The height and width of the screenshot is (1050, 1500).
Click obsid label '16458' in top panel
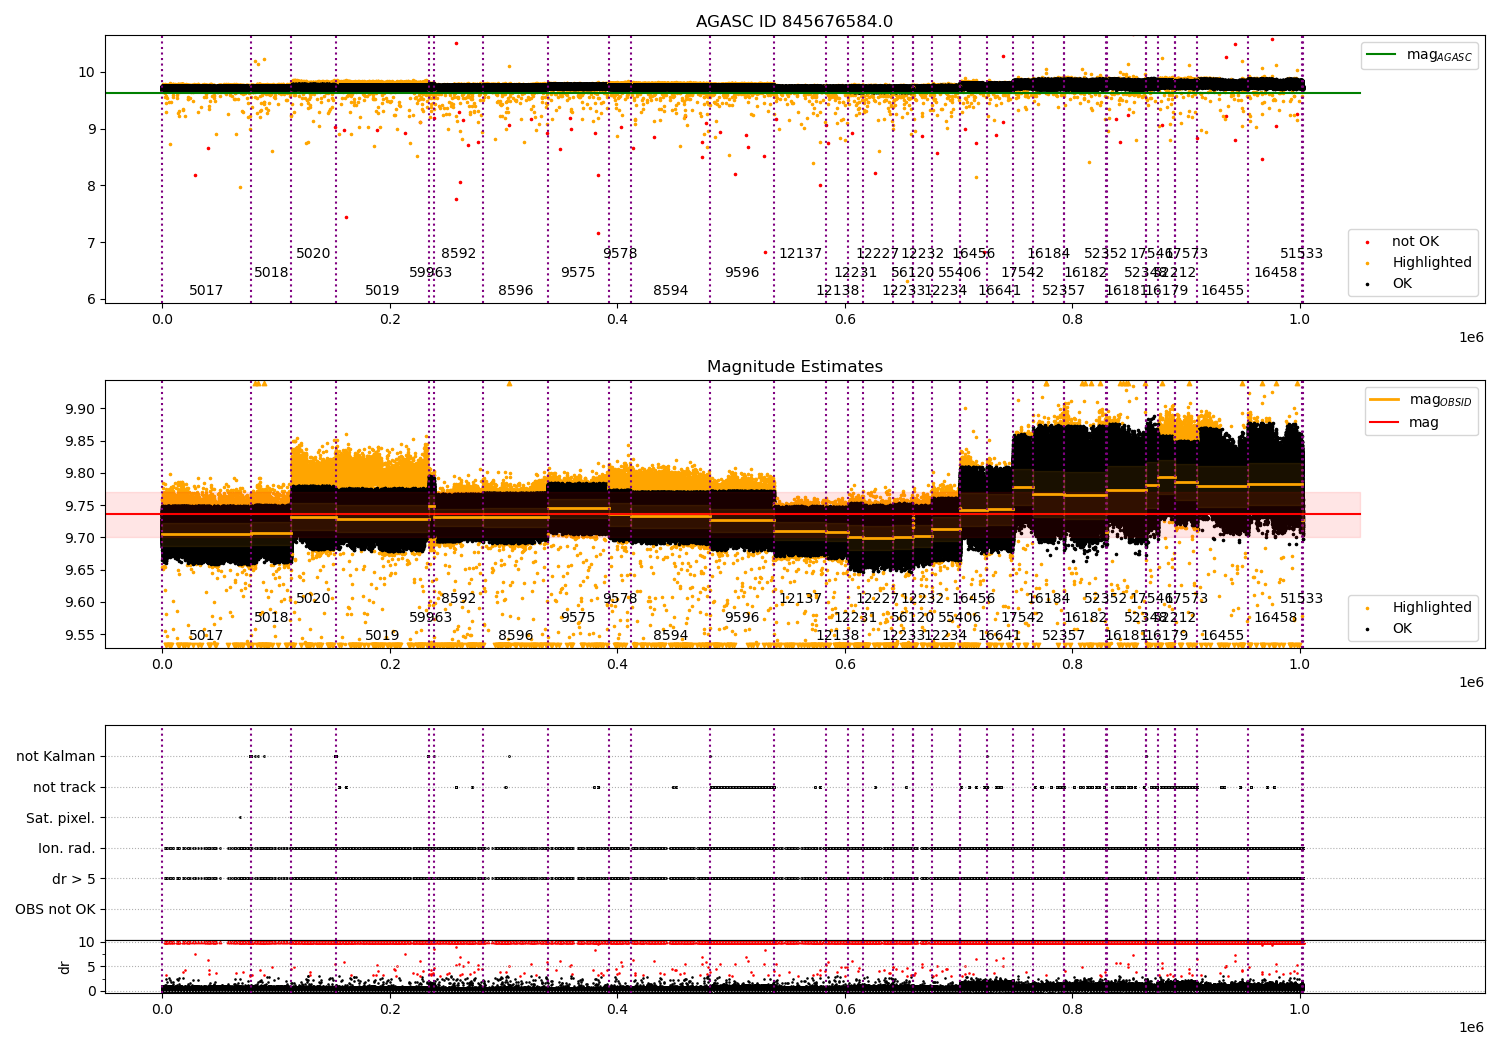click(x=1276, y=273)
